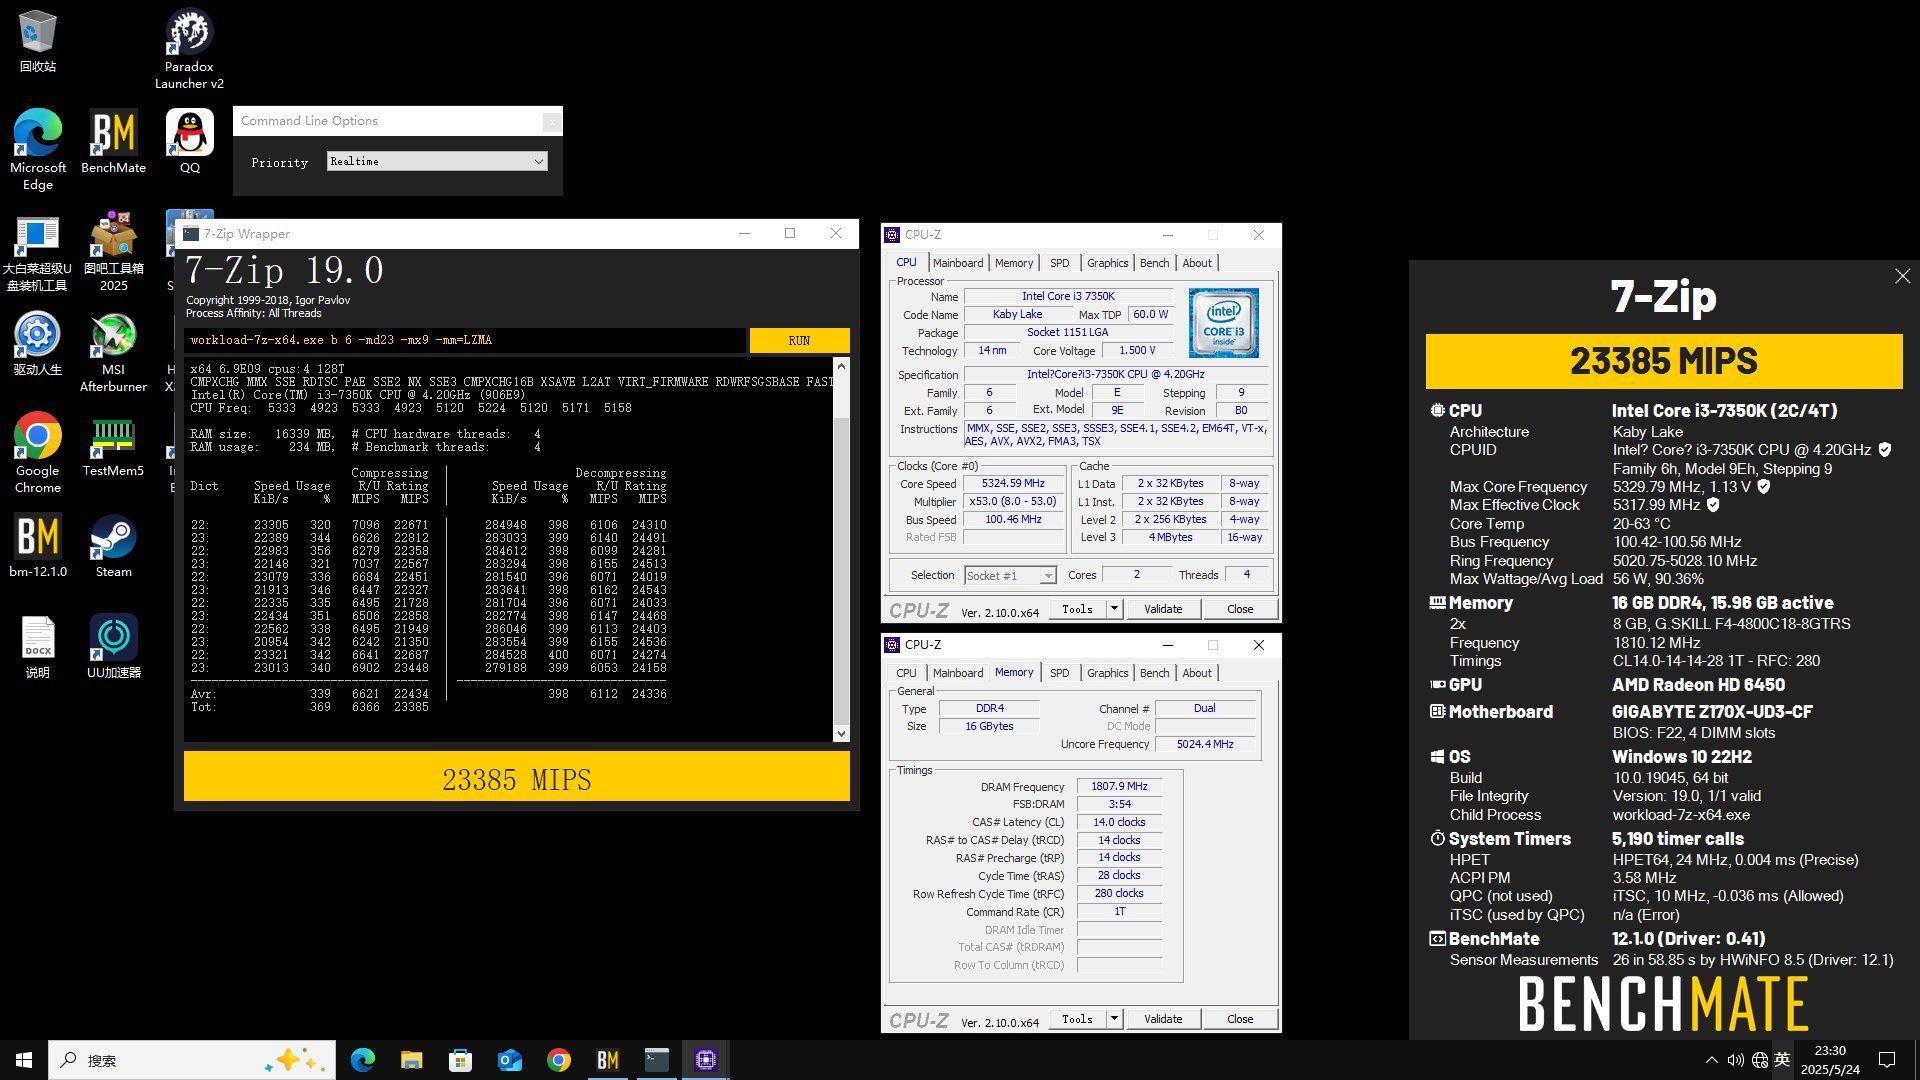Click scrollbar down arrow in 7-Zip output
The height and width of the screenshot is (1080, 1920).
[x=841, y=734]
